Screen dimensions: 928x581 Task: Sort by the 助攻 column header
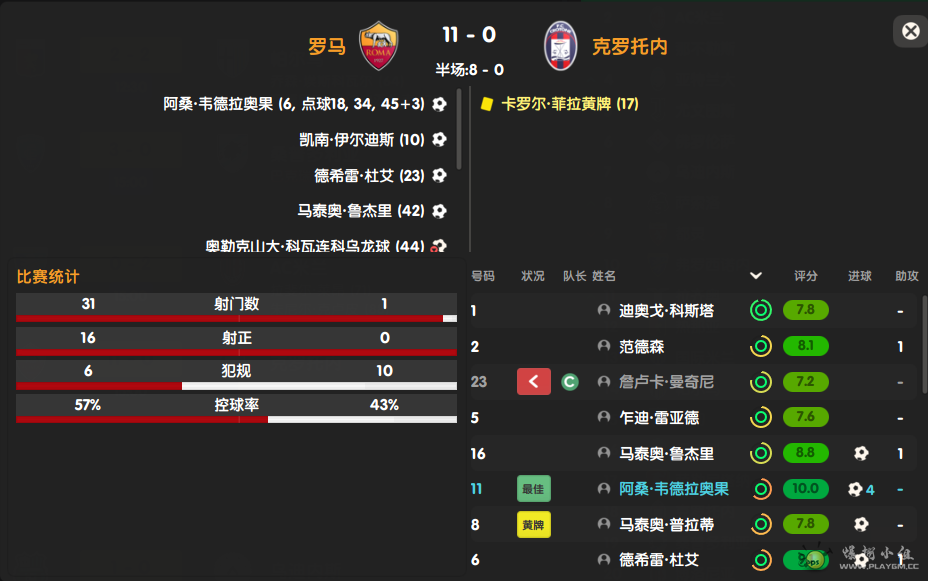coord(906,276)
